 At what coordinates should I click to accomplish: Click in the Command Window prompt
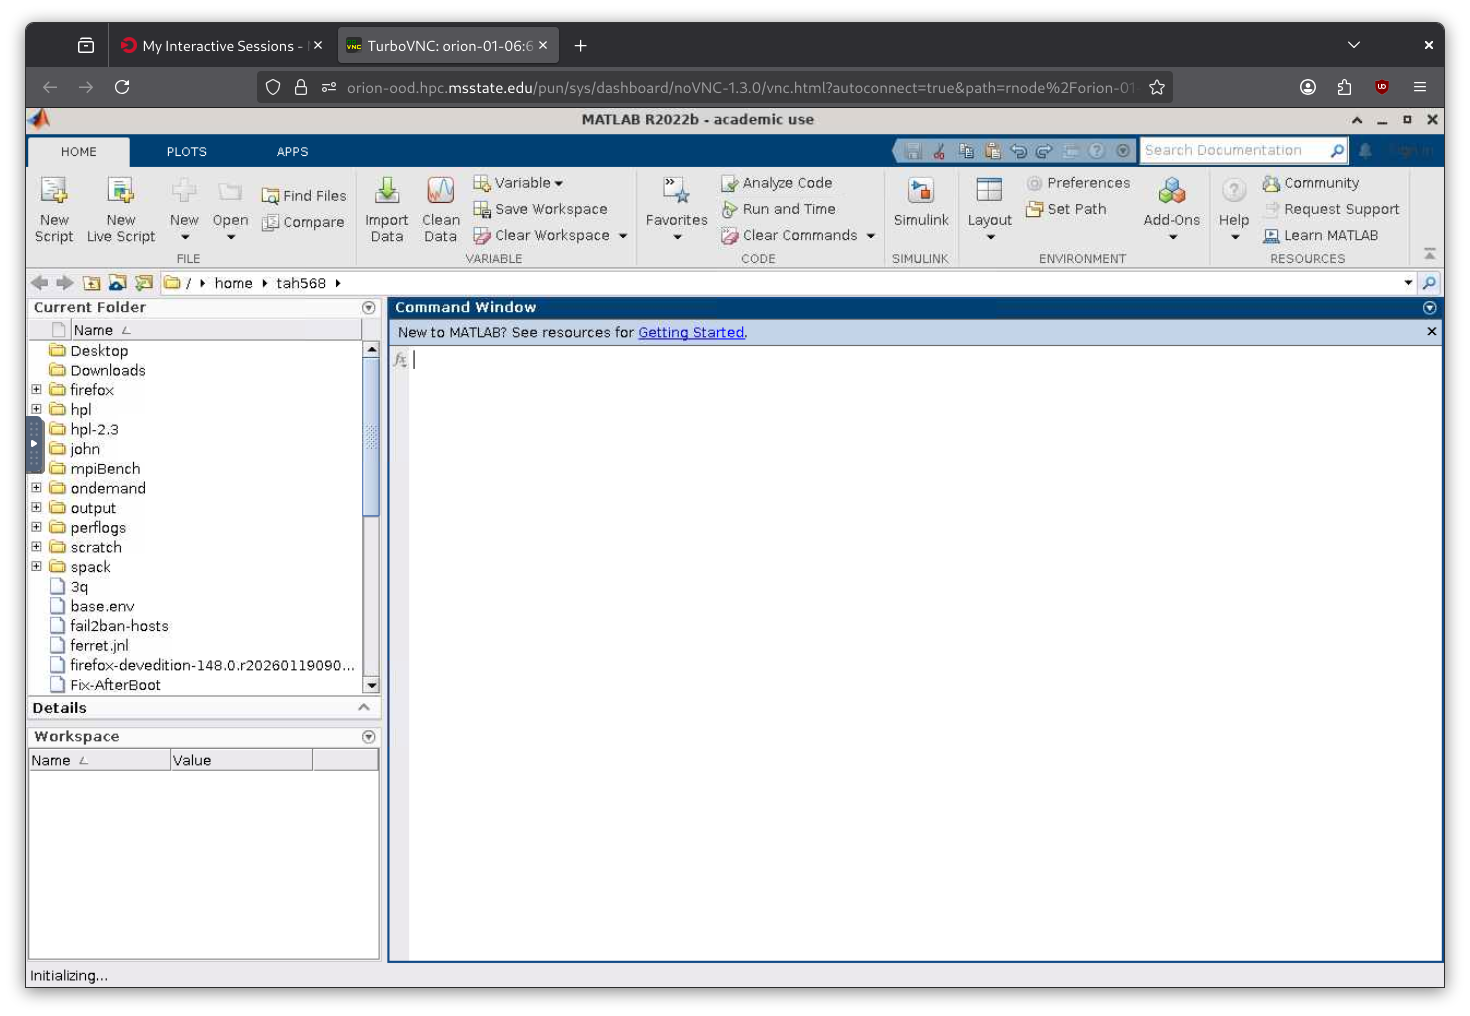click(x=925, y=360)
